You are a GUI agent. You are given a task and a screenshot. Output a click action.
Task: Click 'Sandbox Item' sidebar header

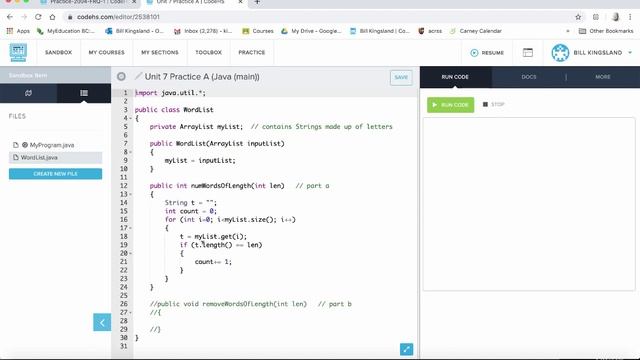28,76
